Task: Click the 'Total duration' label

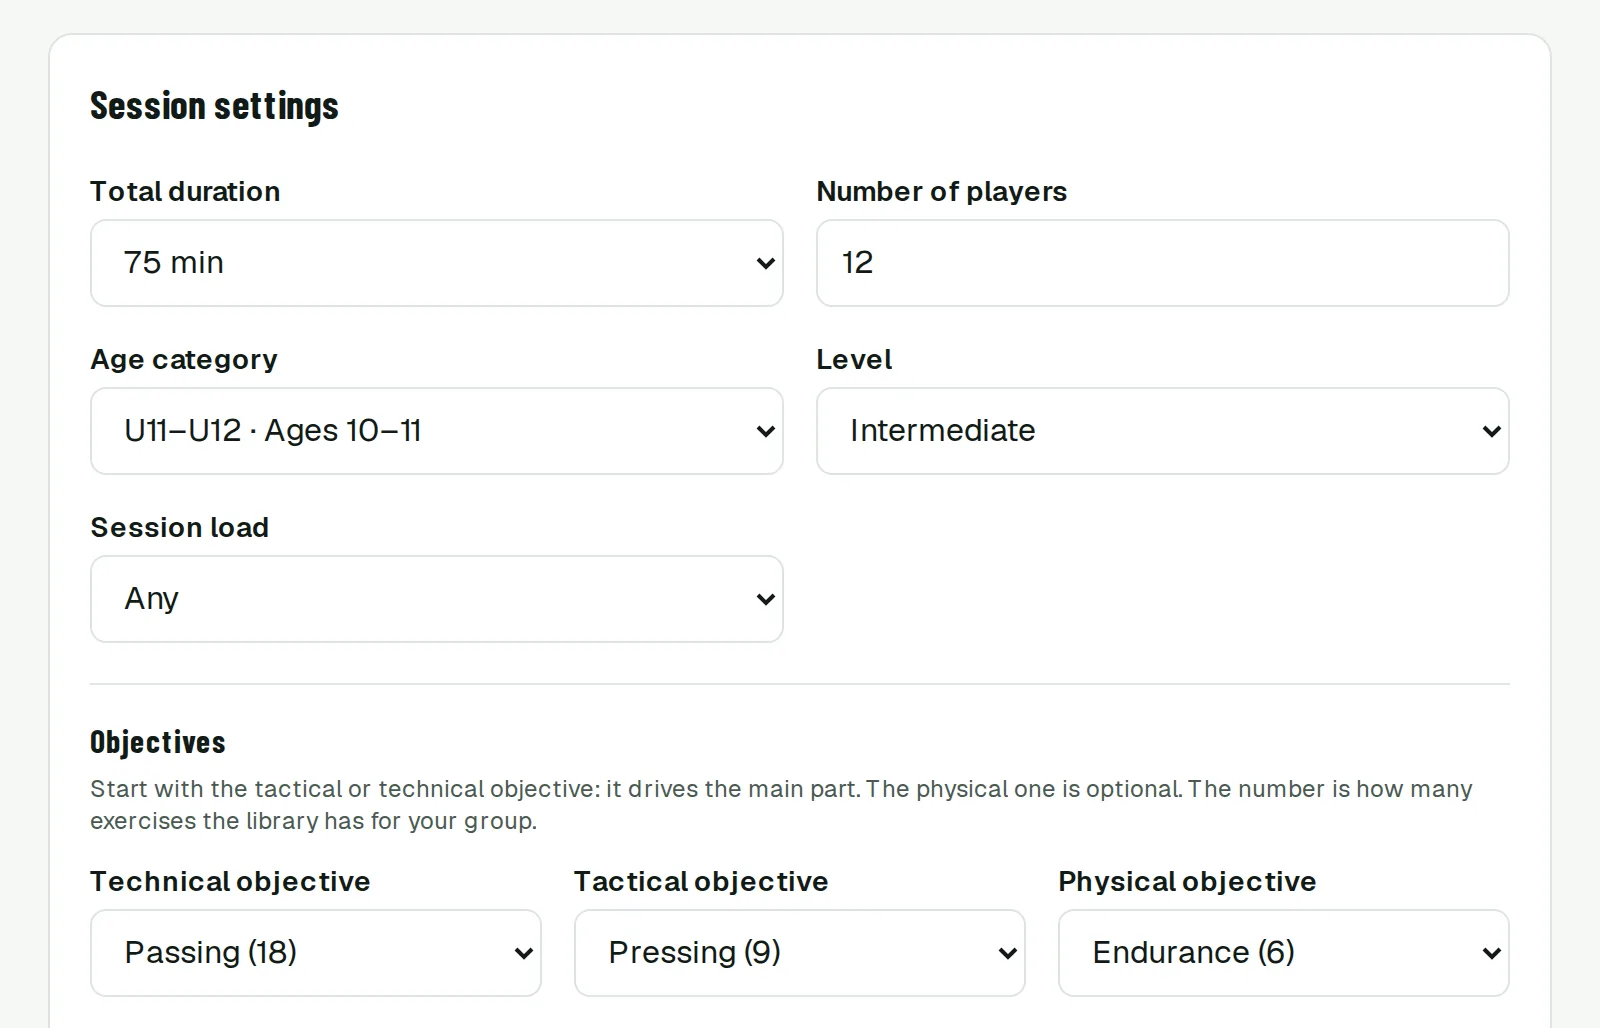Action: pyautogui.click(x=185, y=191)
